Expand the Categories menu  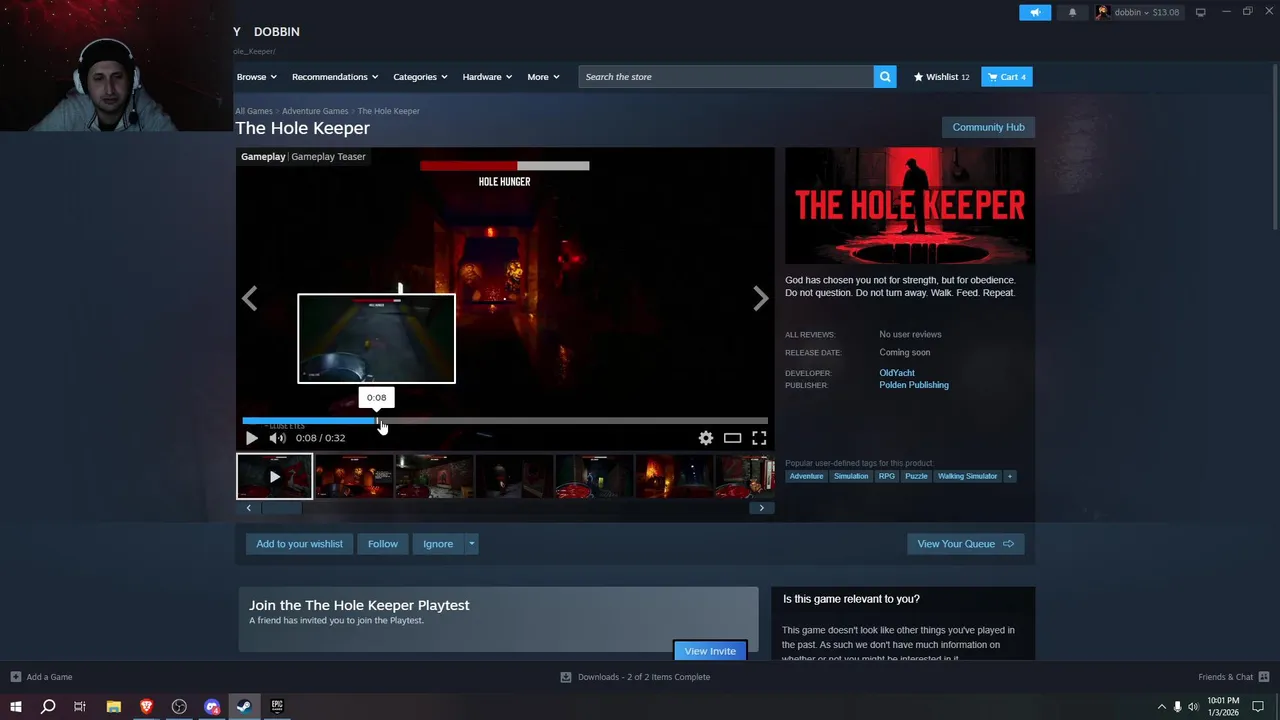pos(420,77)
